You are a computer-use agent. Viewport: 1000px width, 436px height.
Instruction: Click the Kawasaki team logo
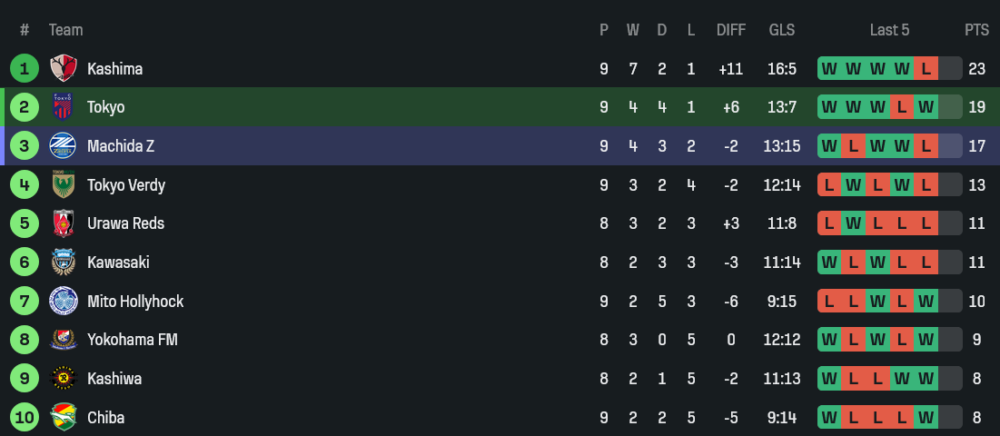63,262
